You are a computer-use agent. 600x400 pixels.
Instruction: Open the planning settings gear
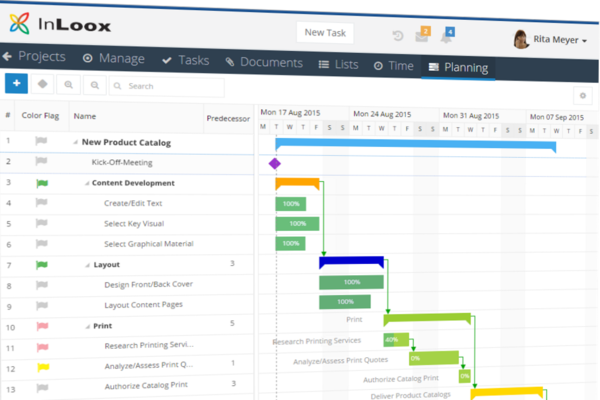[x=582, y=96]
